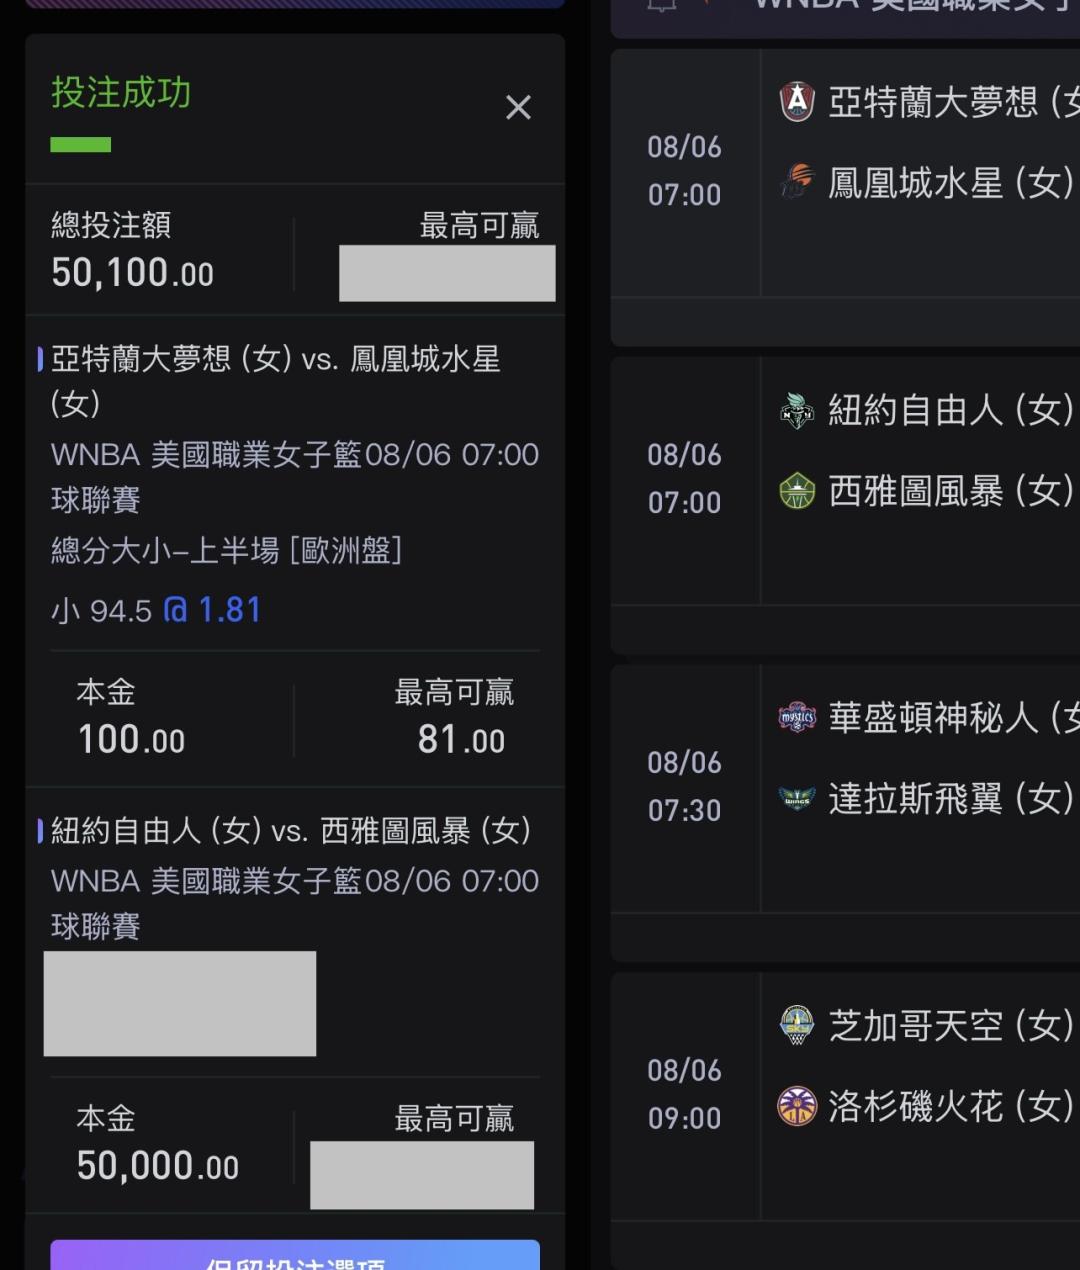
Task: Open the 亞特蘭大夢想 vs 鳳凰城水星 bet entry
Action: [x=276, y=381]
